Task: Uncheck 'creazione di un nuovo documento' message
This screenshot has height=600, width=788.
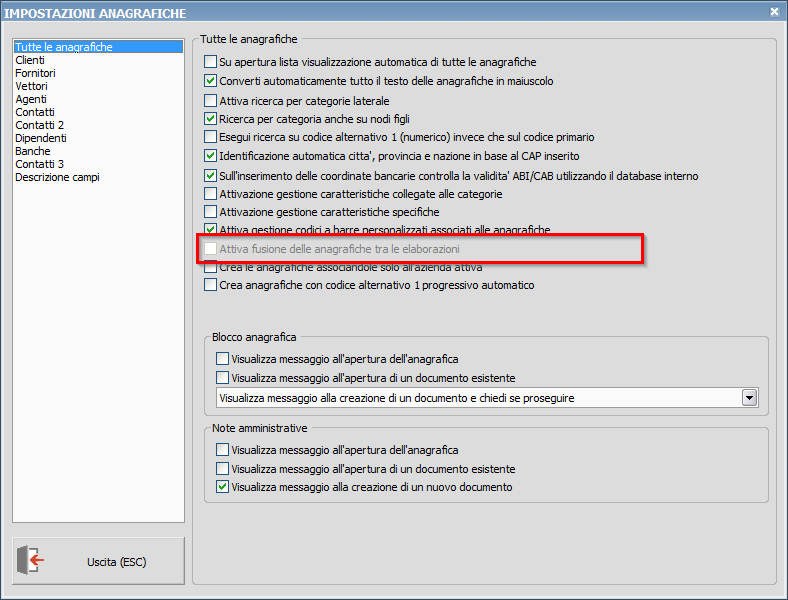Action: [x=222, y=487]
